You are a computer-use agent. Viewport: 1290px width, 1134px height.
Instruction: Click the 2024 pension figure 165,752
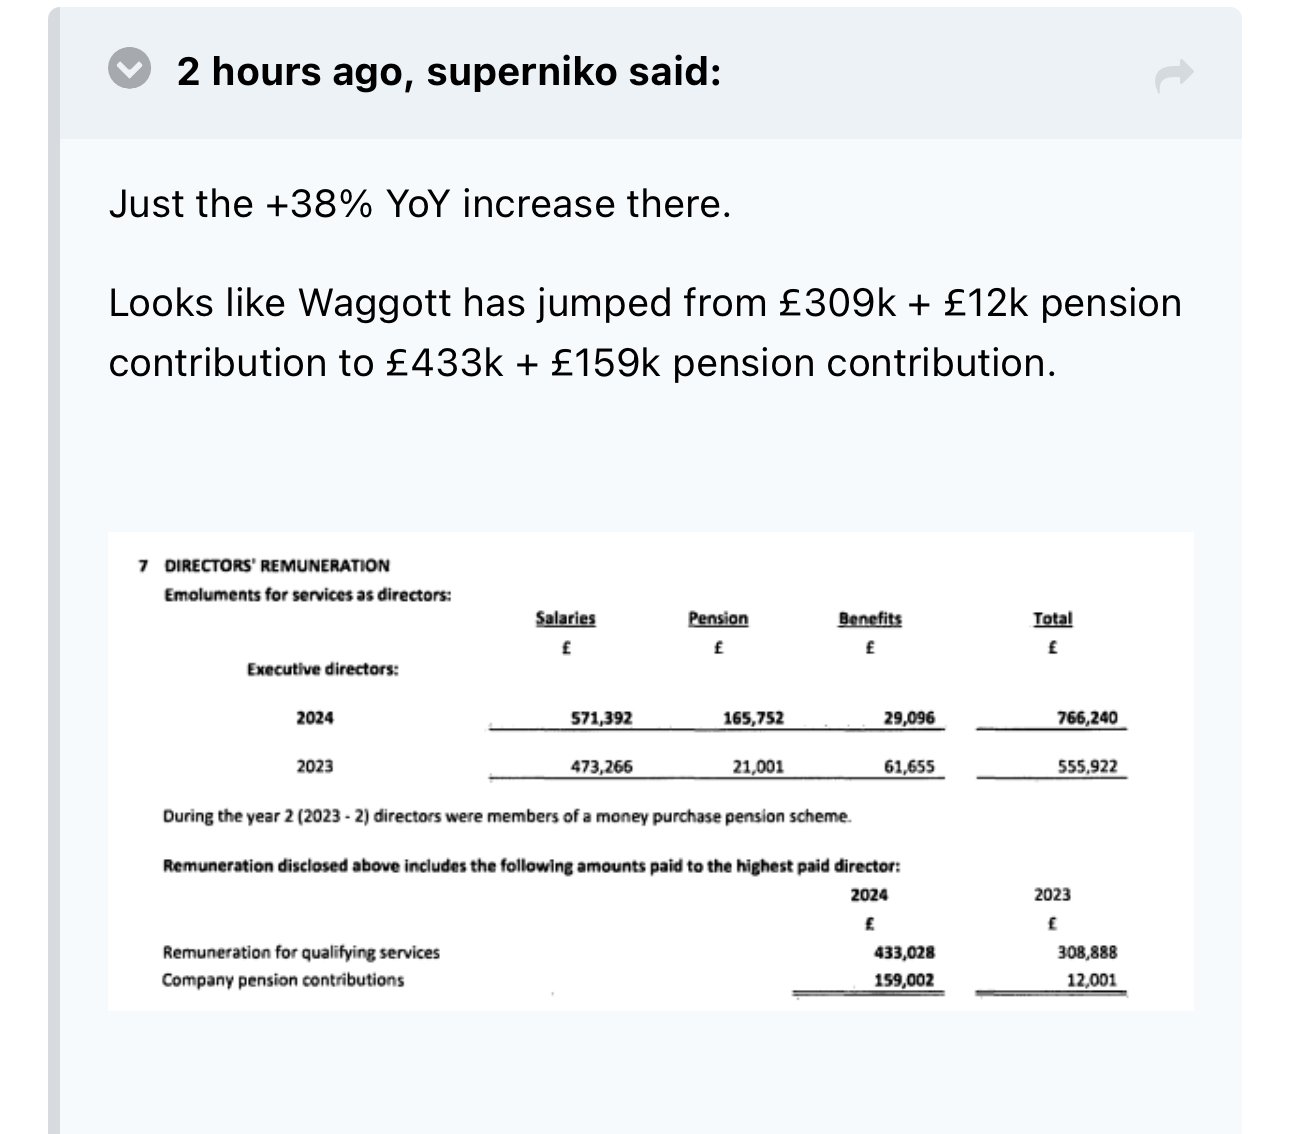click(753, 718)
